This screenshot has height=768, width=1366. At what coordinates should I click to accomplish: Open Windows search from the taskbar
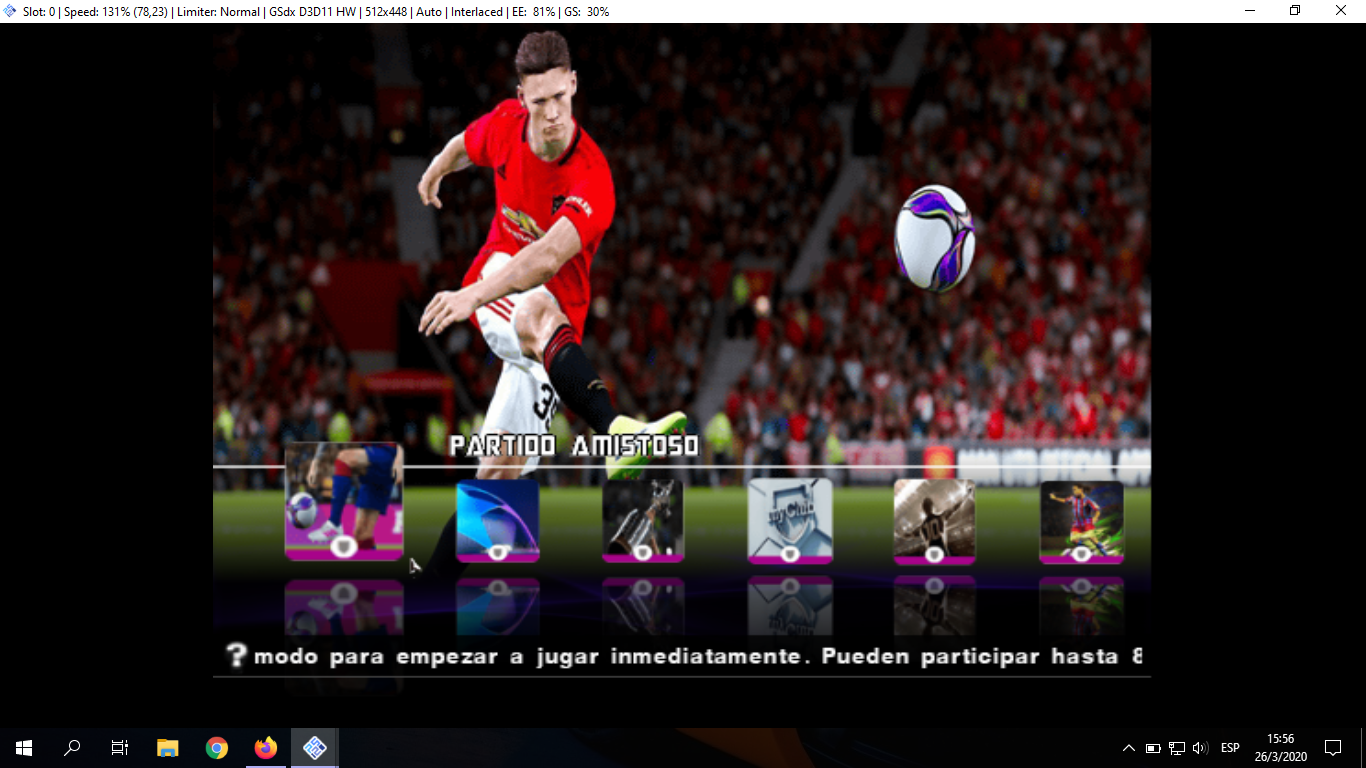point(72,747)
